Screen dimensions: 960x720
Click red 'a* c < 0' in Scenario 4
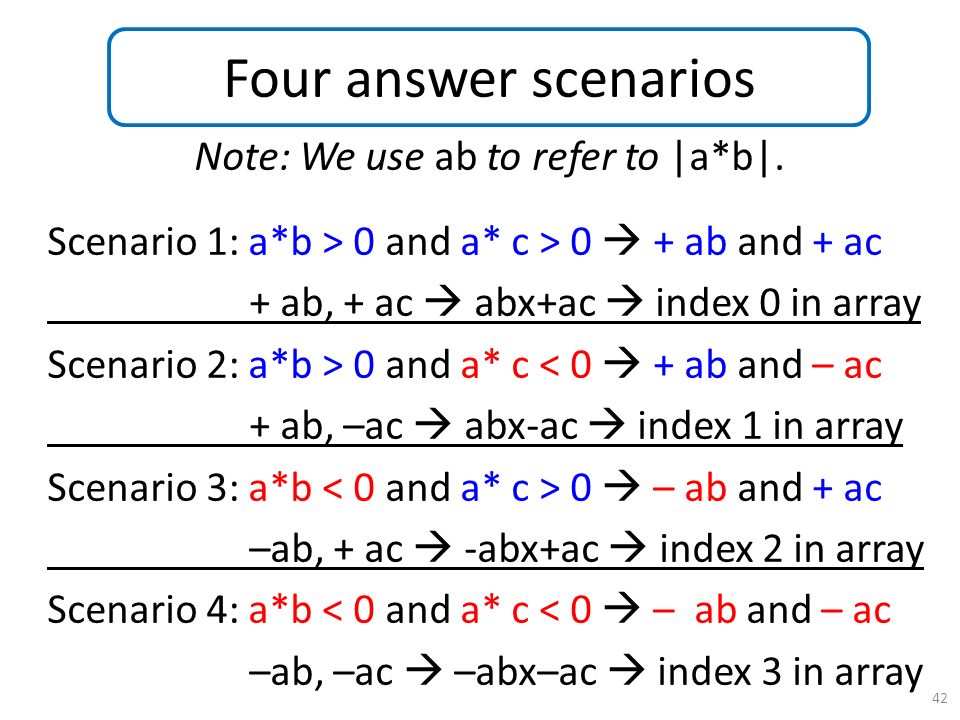click(526, 610)
